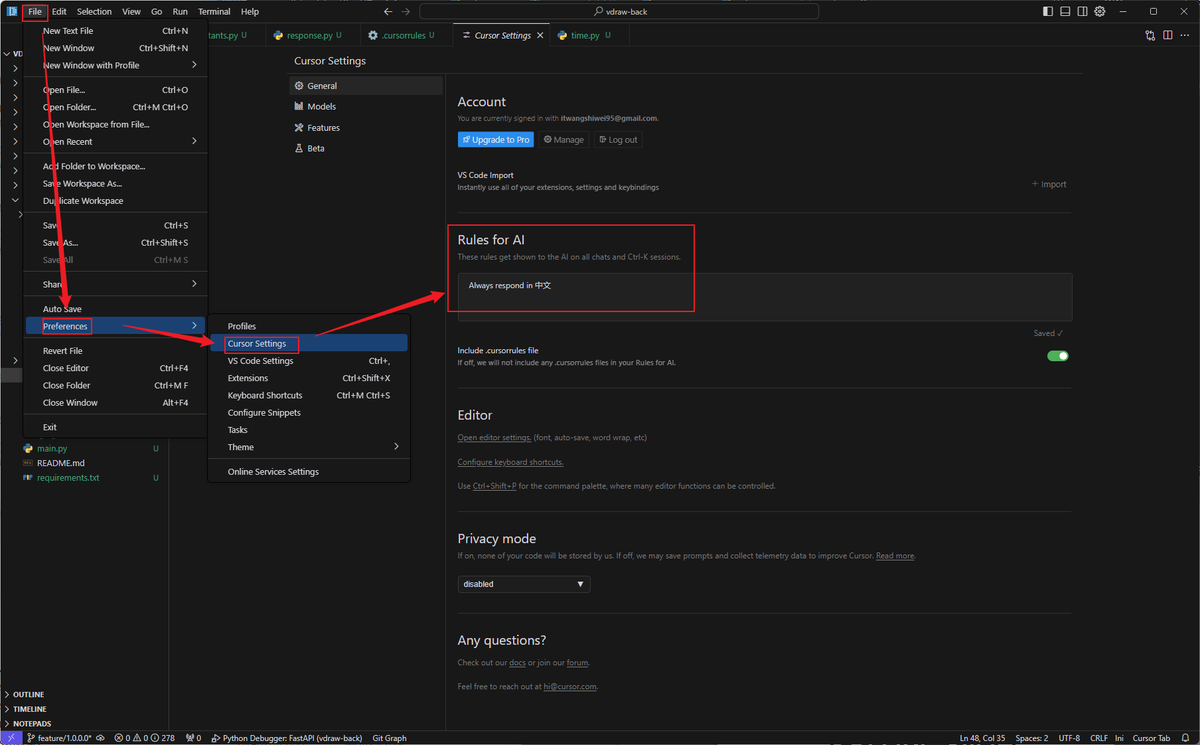Click the Cursor app icon in title bar
Image resolution: width=1200 pixels, height=745 pixels.
point(11,11)
